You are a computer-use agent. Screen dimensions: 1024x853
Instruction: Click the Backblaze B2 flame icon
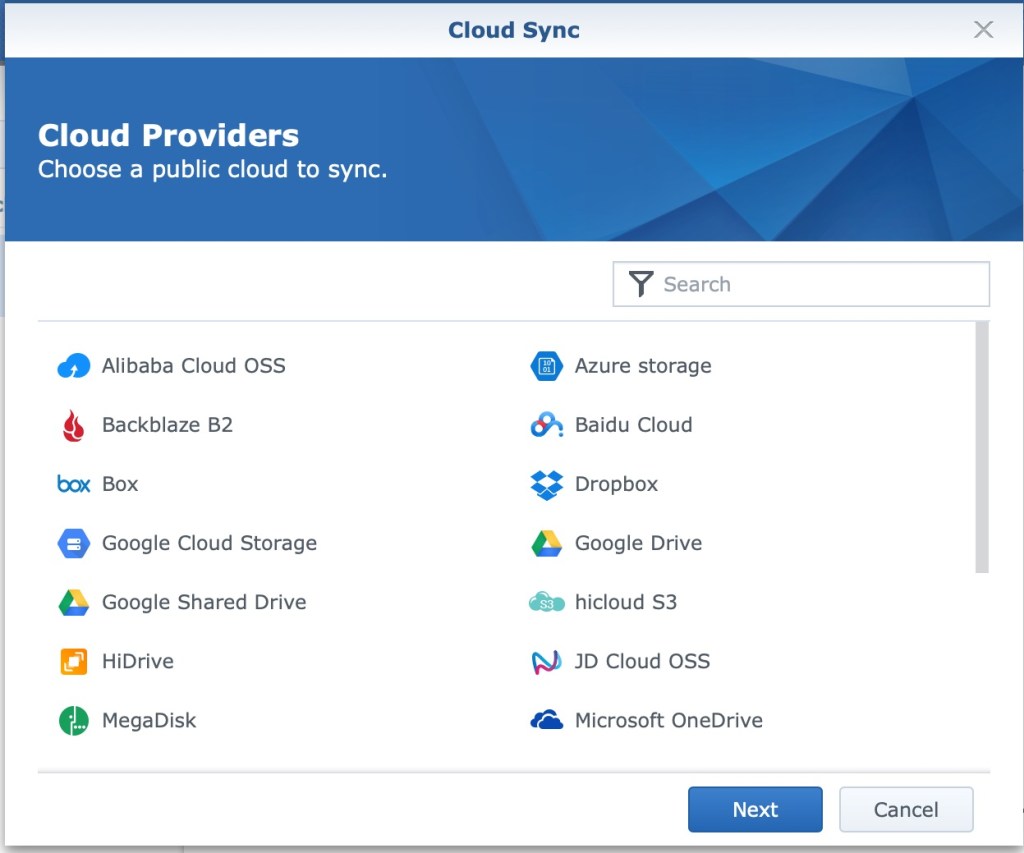(x=74, y=425)
